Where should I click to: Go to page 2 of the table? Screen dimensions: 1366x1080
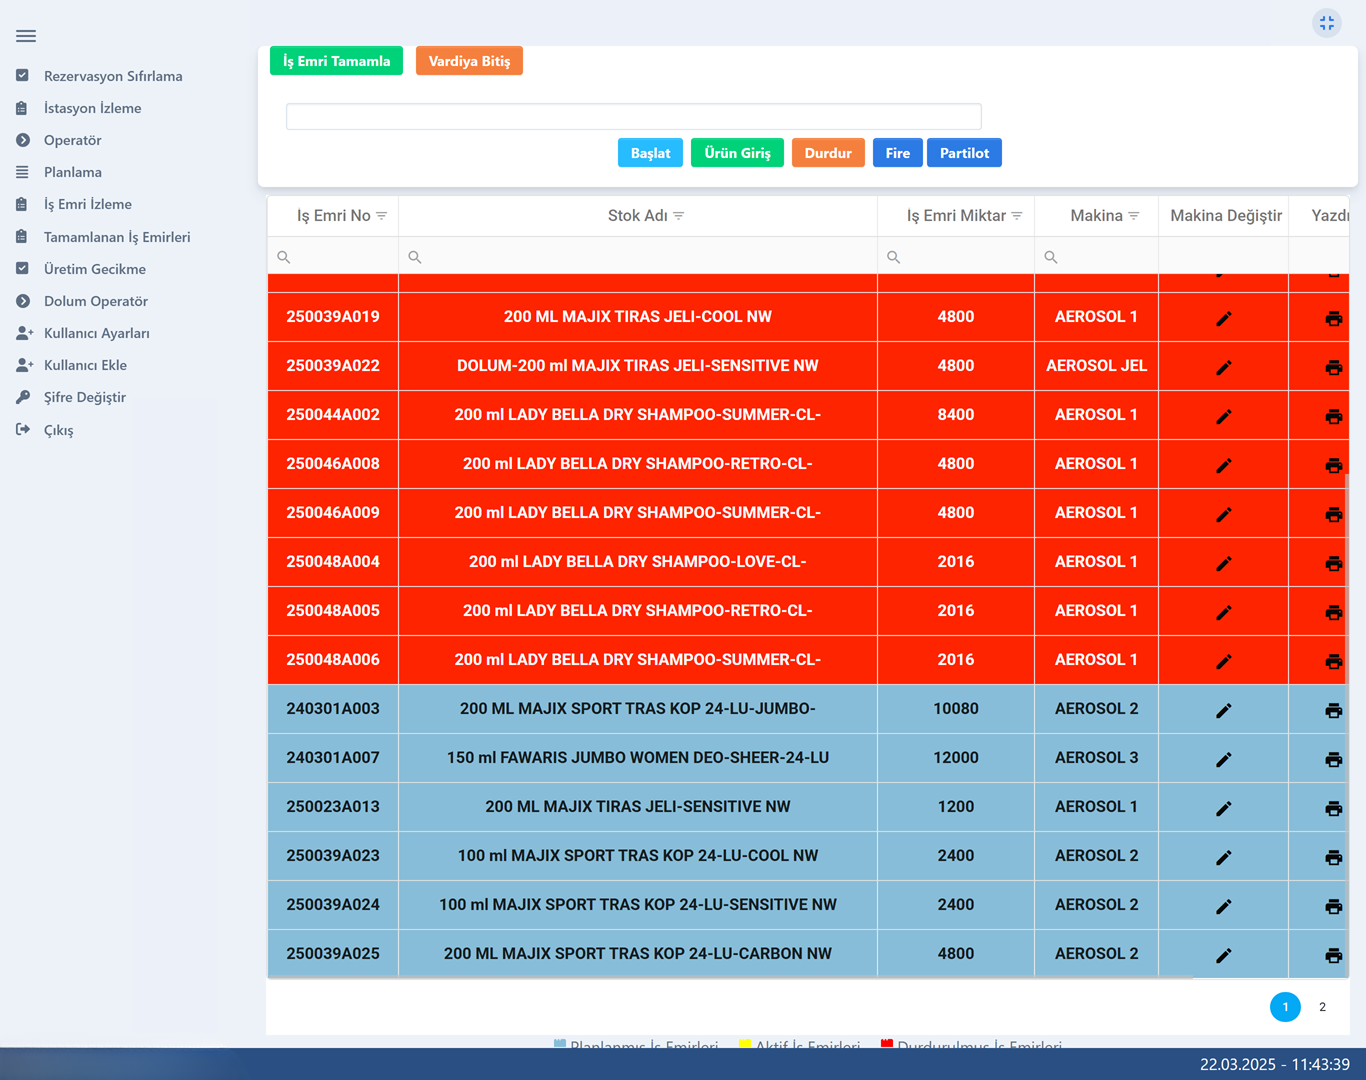(x=1322, y=1007)
